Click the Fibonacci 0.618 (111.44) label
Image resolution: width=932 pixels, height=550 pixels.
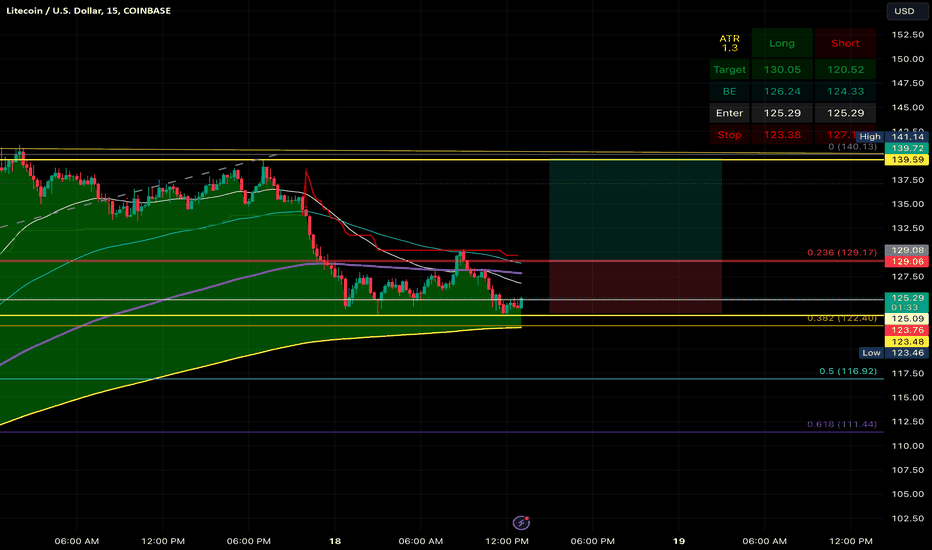pyautogui.click(x=842, y=424)
